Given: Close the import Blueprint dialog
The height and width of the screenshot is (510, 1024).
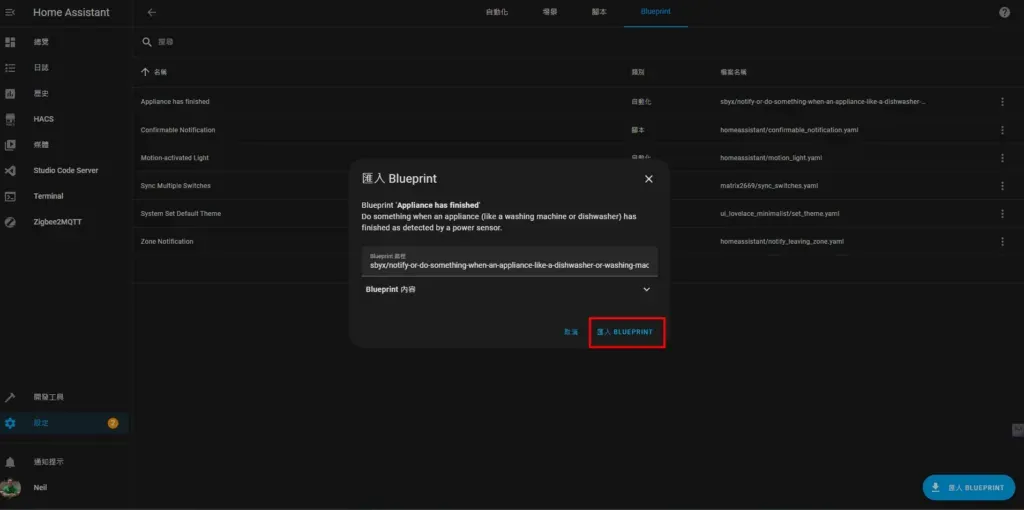Looking at the screenshot, I should coord(648,179).
